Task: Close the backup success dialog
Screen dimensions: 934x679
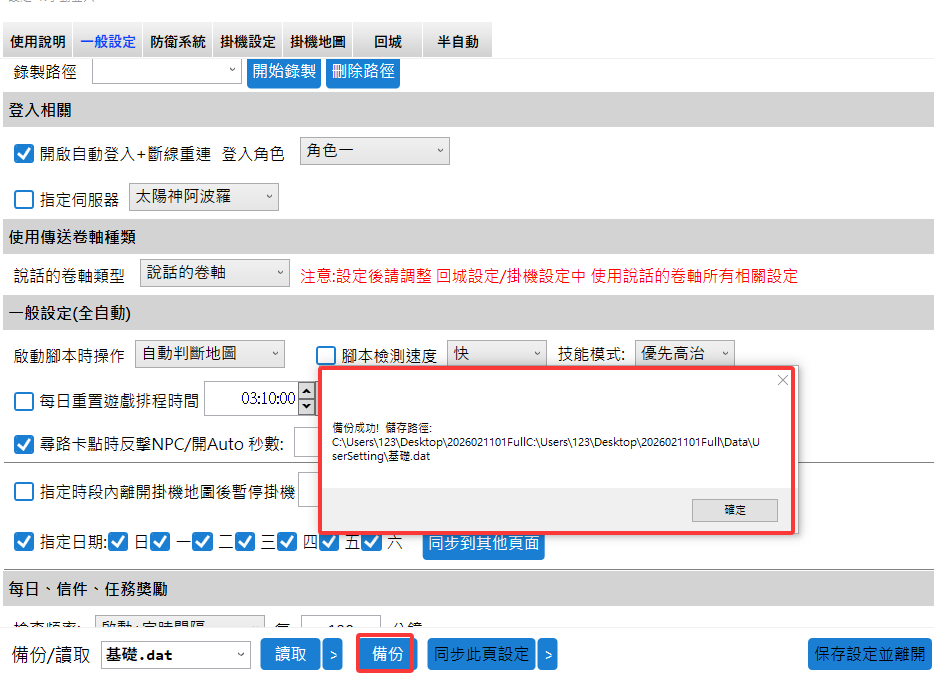Action: coord(782,380)
